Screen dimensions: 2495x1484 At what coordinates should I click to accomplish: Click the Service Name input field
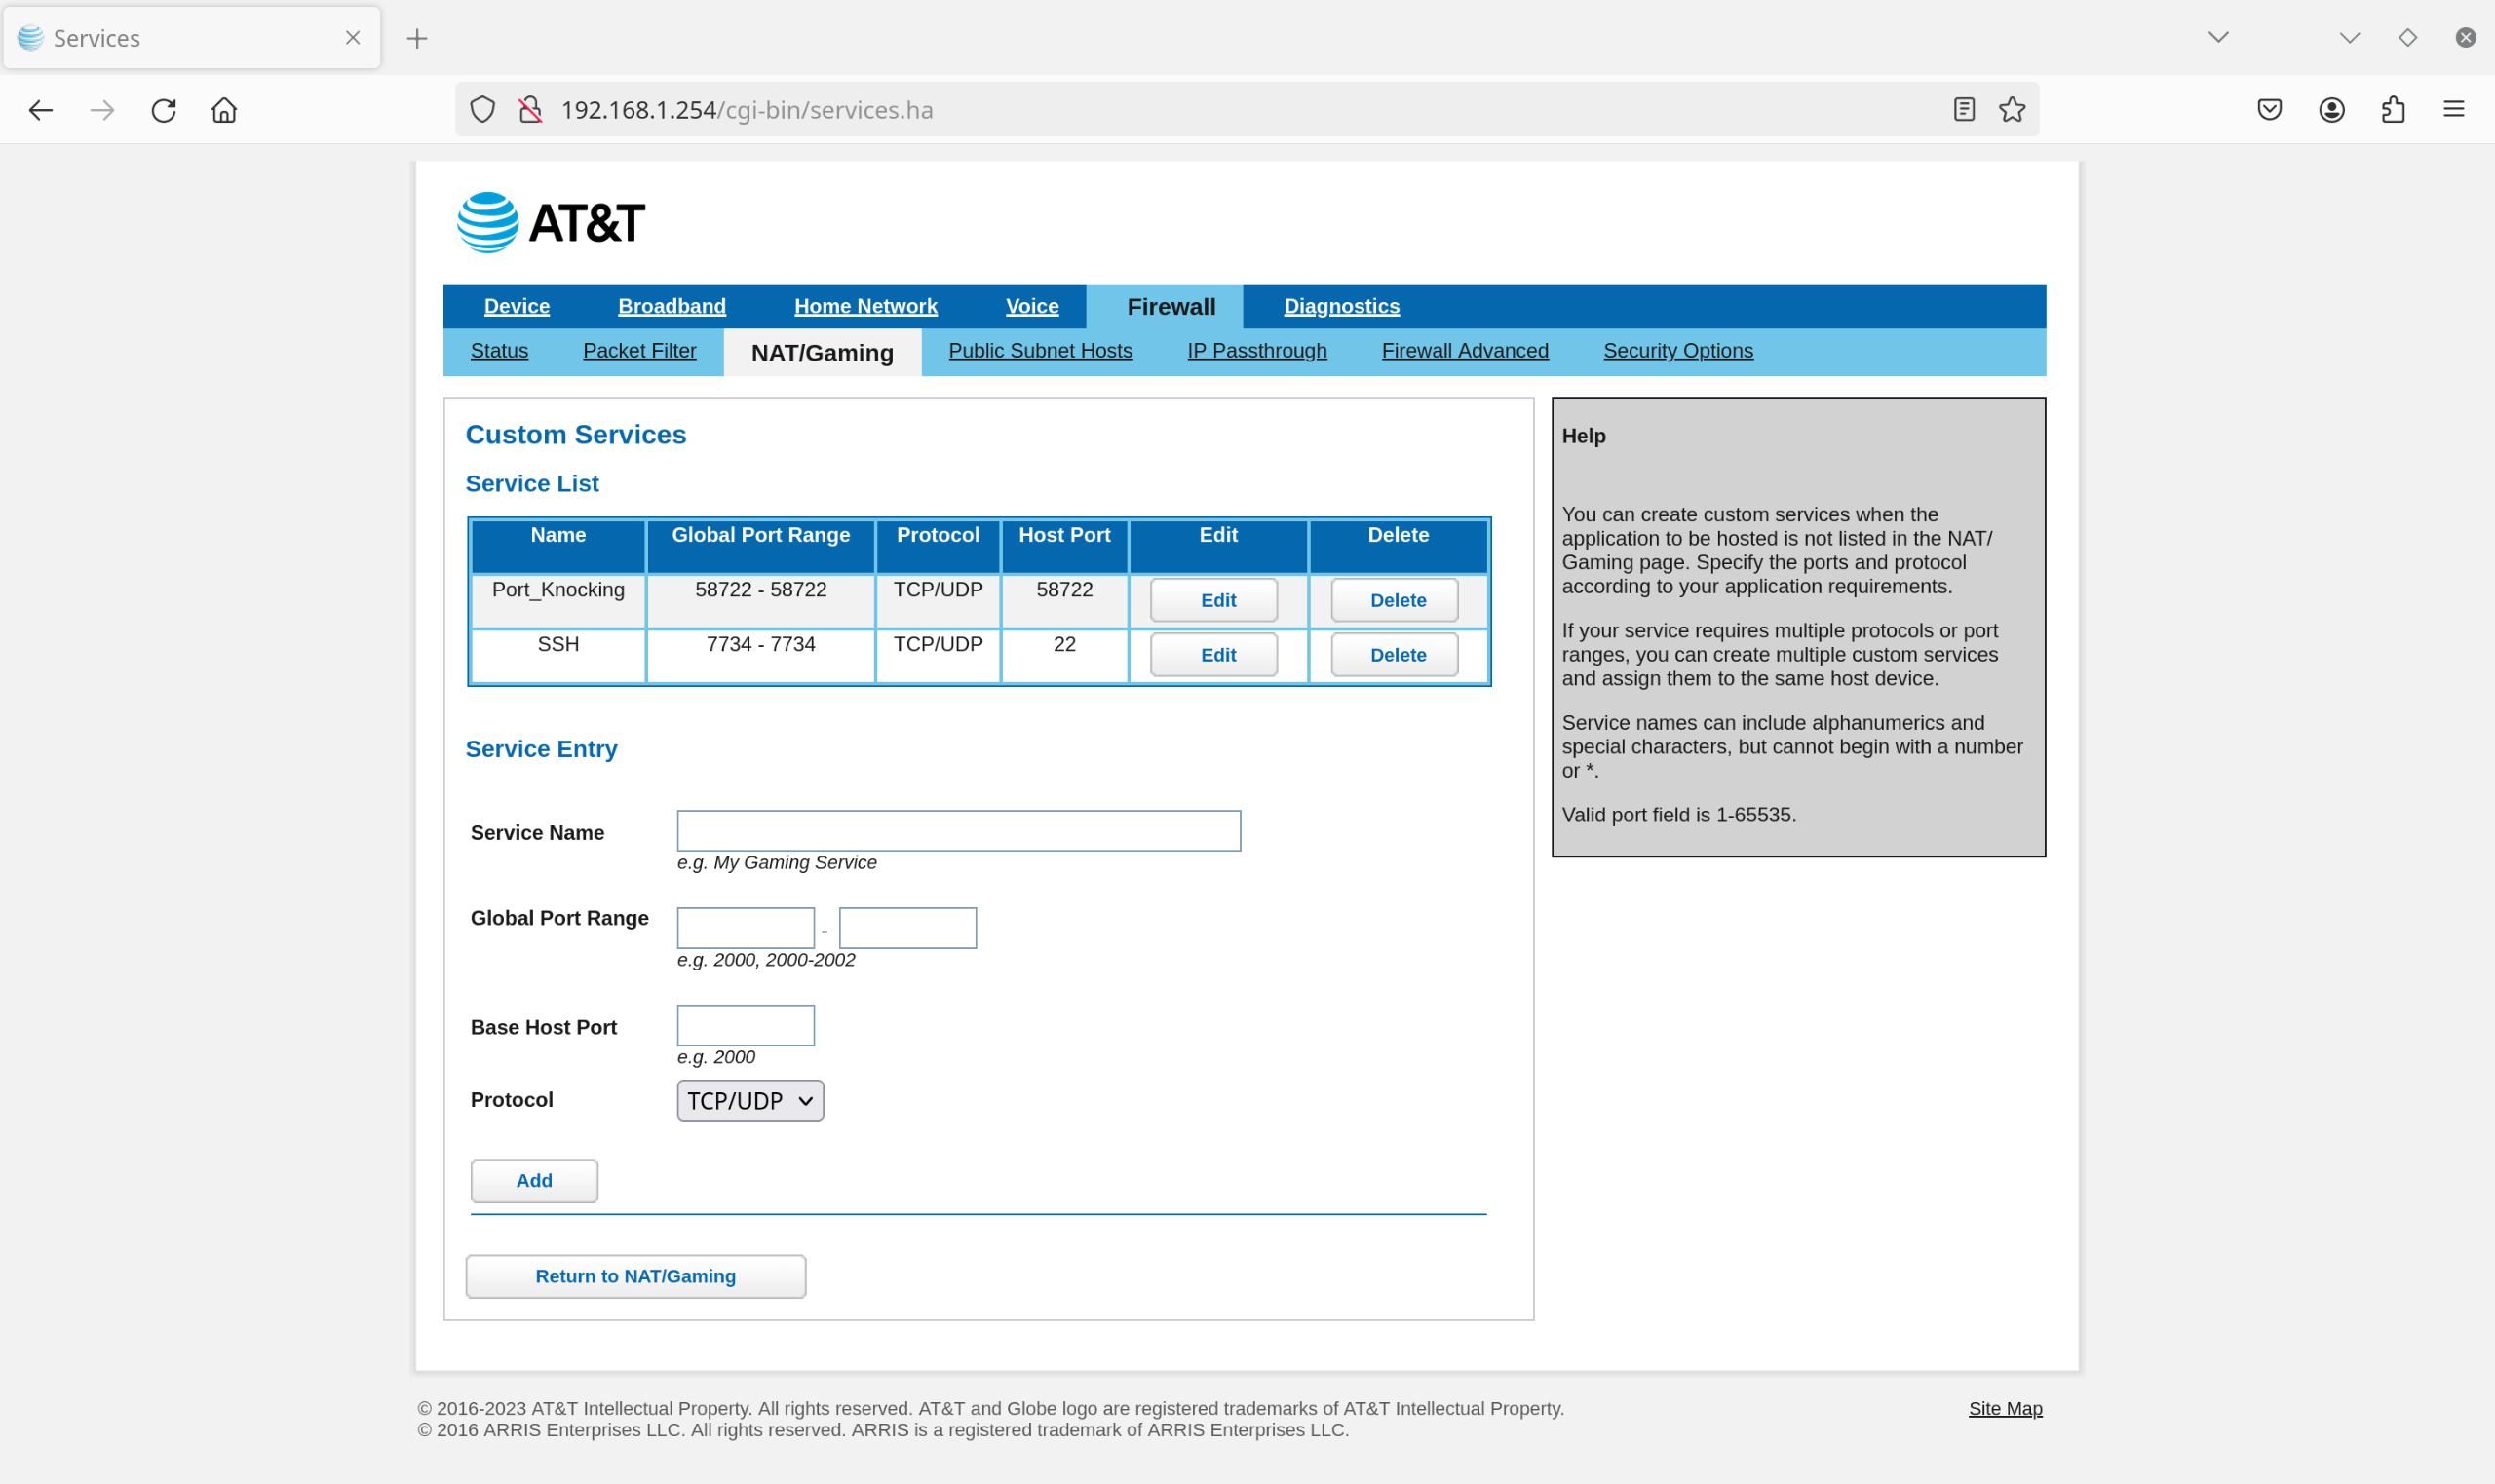959,831
